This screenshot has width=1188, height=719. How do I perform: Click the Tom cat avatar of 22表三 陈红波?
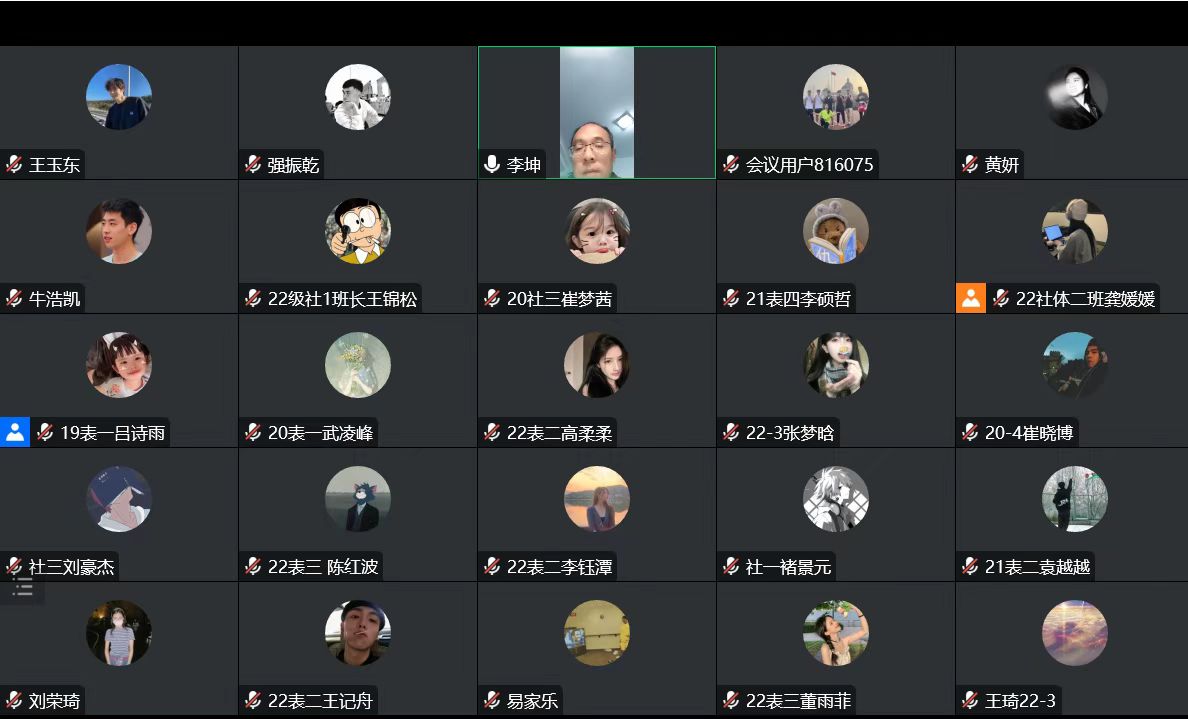pyautogui.click(x=358, y=499)
